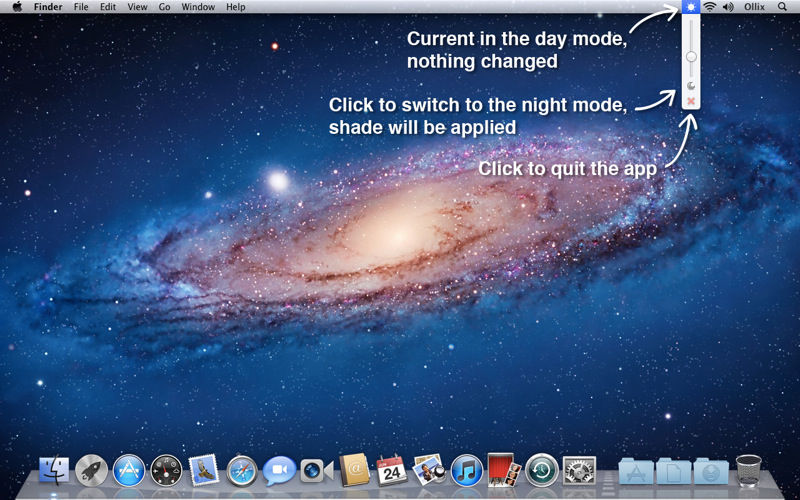Open the View menu
This screenshot has height=500, width=800.
pyautogui.click(x=137, y=7)
